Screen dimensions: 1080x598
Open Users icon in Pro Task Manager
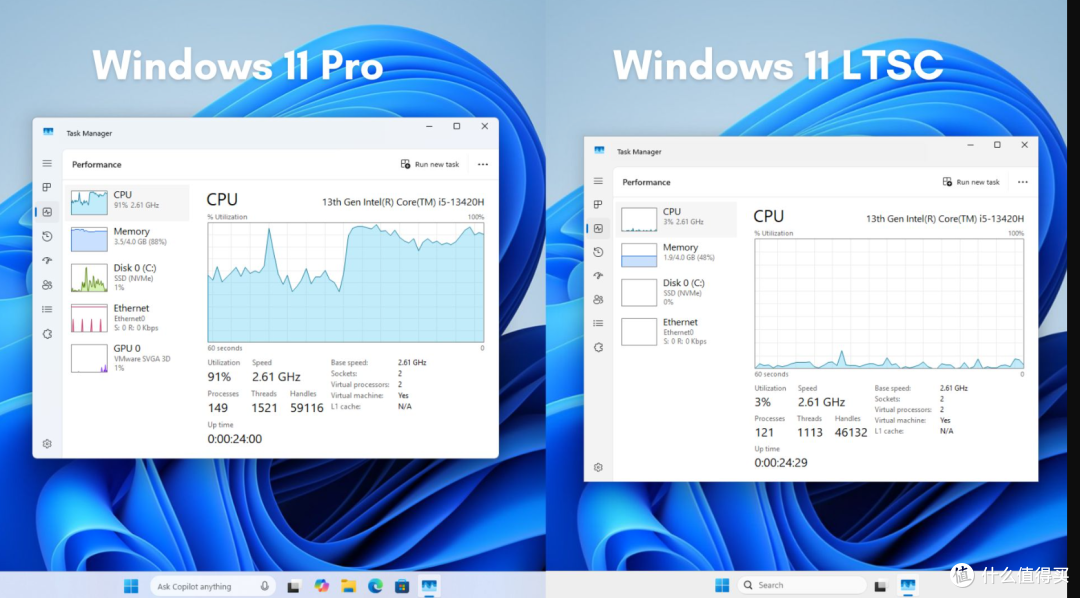coord(47,285)
